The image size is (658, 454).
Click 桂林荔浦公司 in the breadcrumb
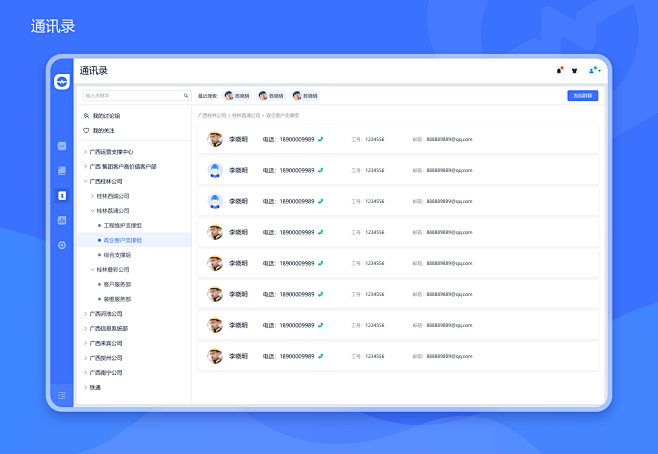tap(246, 115)
